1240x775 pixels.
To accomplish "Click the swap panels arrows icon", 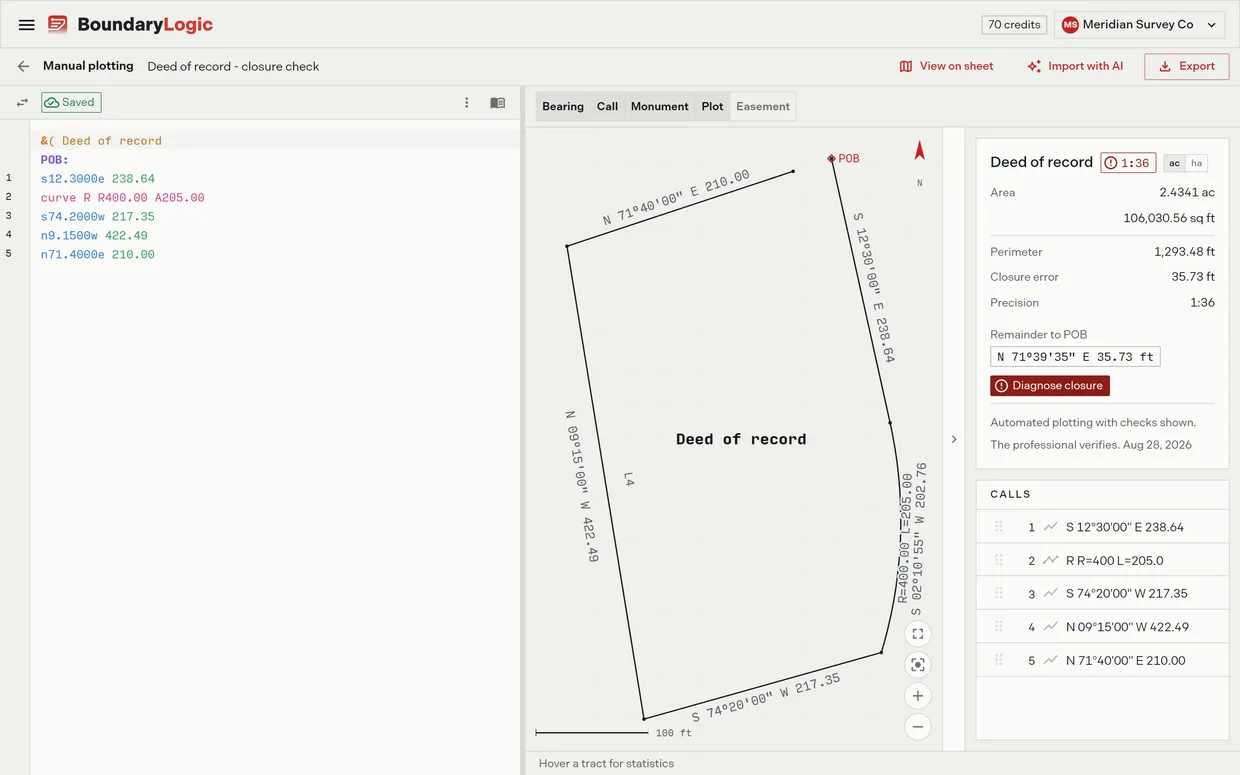I will (x=22, y=102).
